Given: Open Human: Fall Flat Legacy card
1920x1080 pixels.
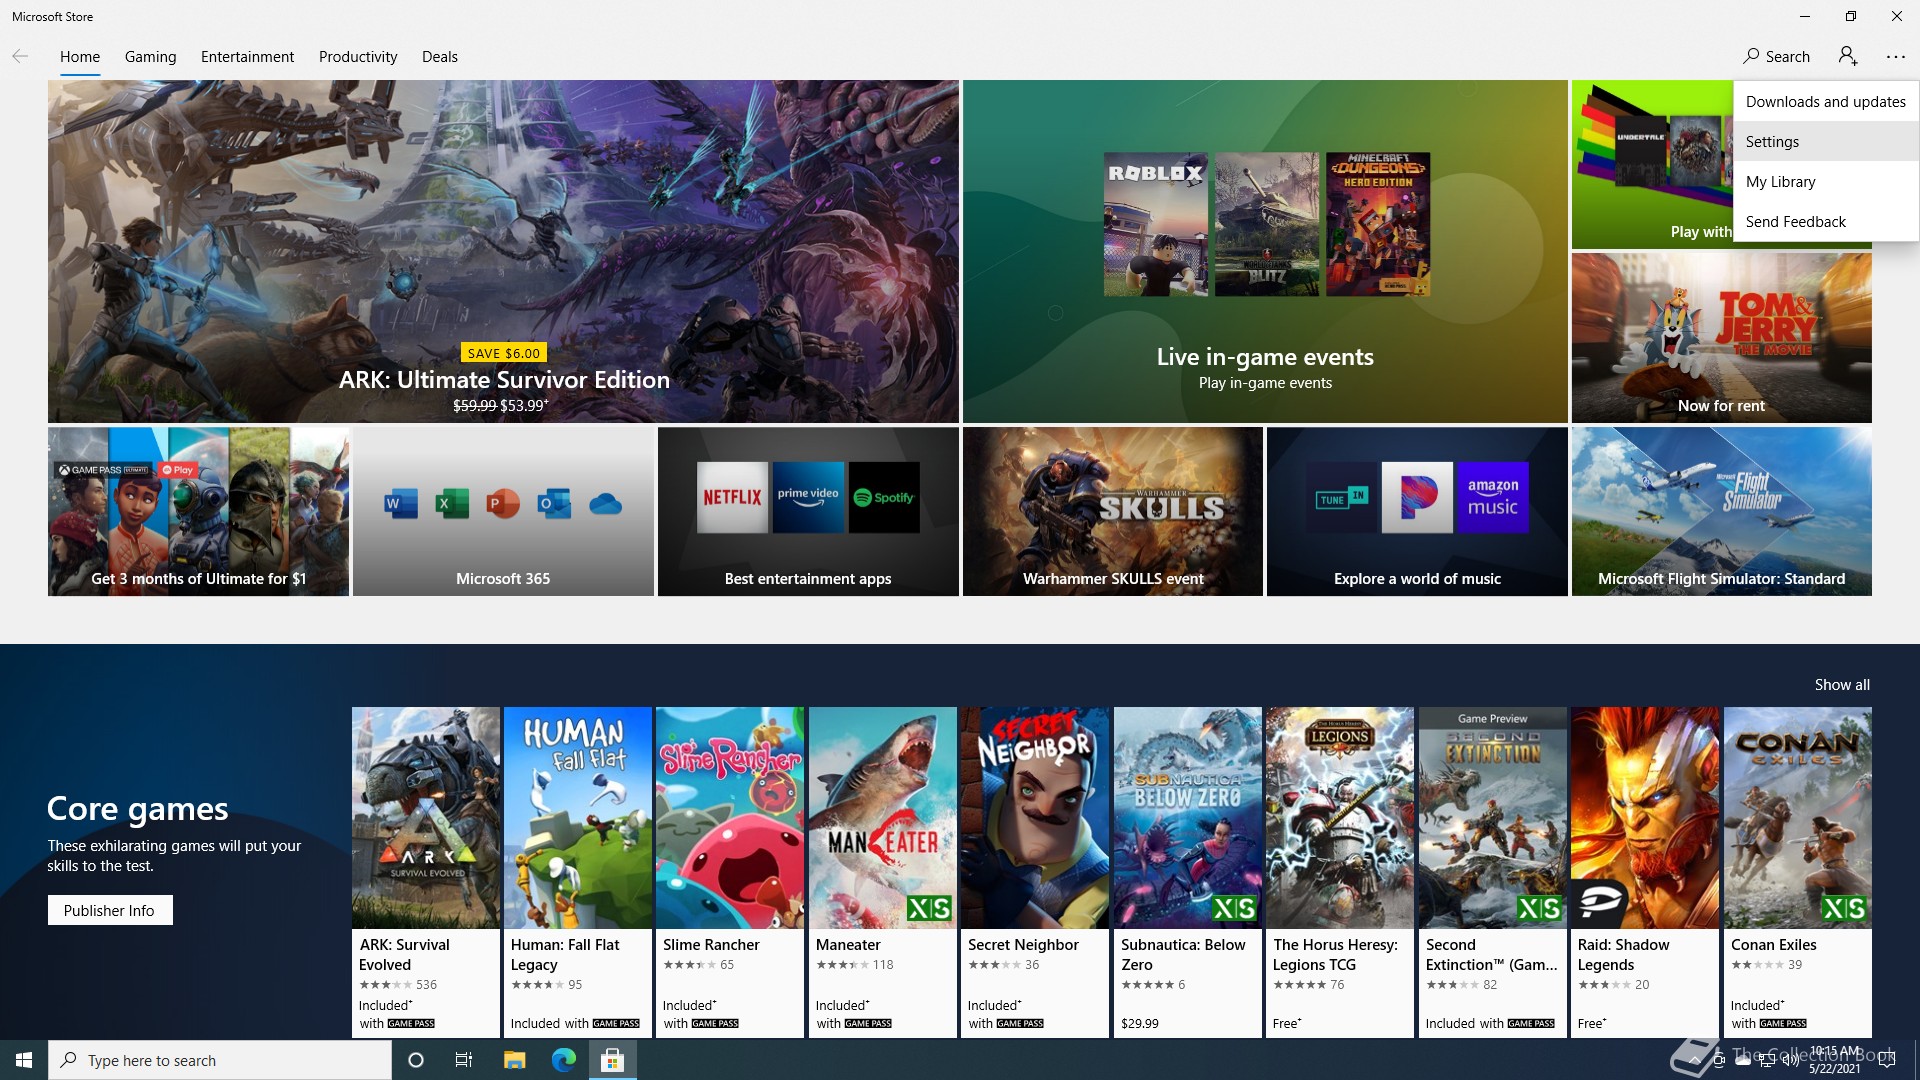Looking at the screenshot, I should click(578, 872).
